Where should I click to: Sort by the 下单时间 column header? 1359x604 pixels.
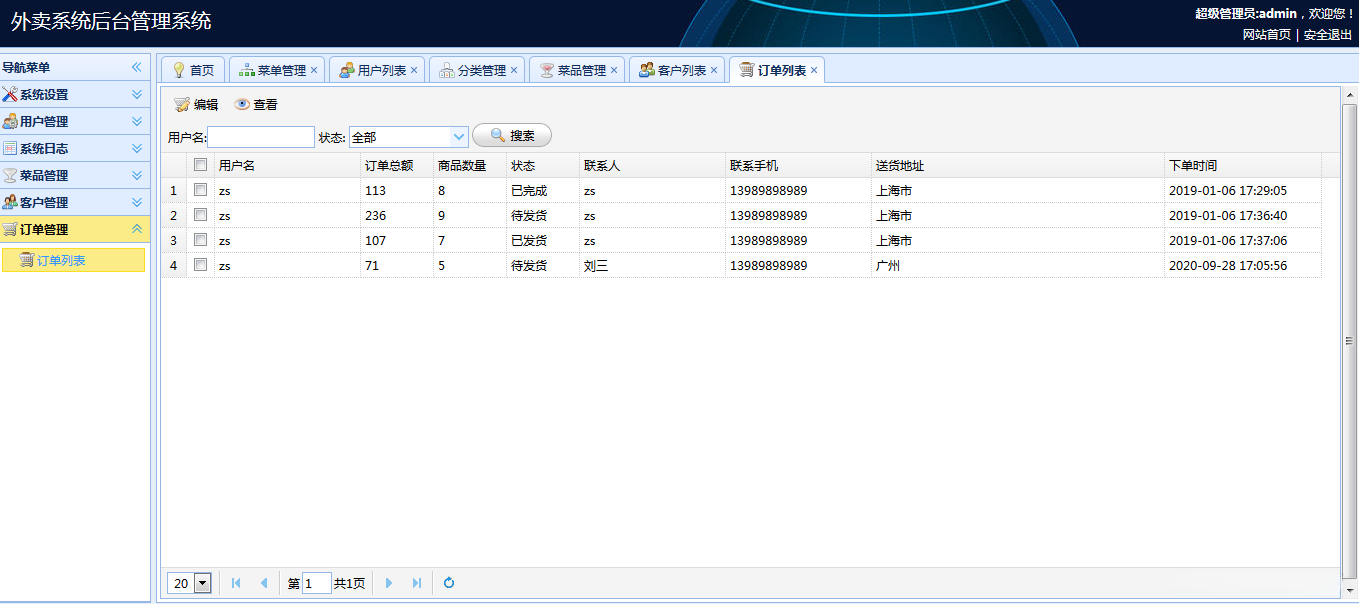tap(1243, 165)
